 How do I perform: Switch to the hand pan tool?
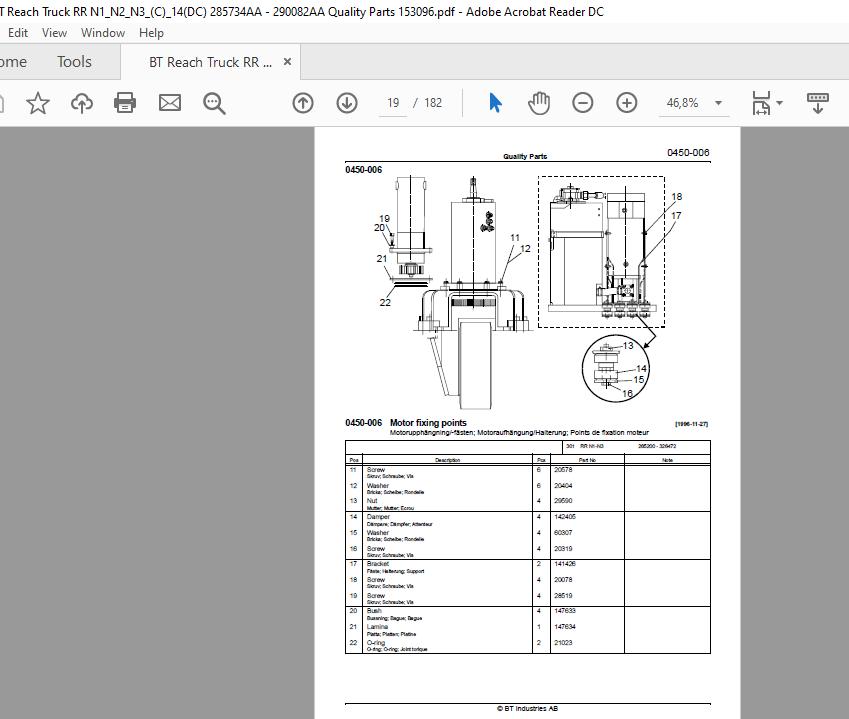tap(539, 103)
